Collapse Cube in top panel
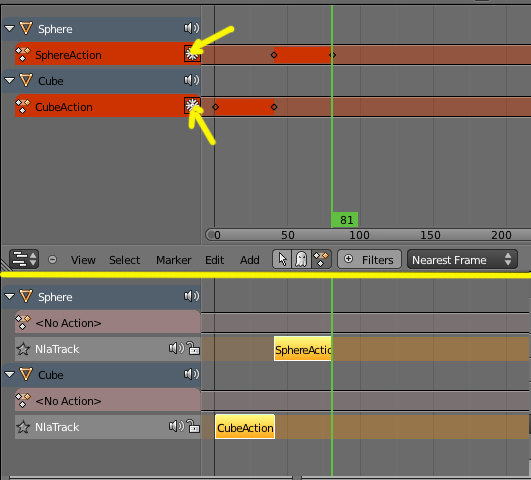Image resolution: width=531 pixels, height=480 pixels. click(9, 81)
